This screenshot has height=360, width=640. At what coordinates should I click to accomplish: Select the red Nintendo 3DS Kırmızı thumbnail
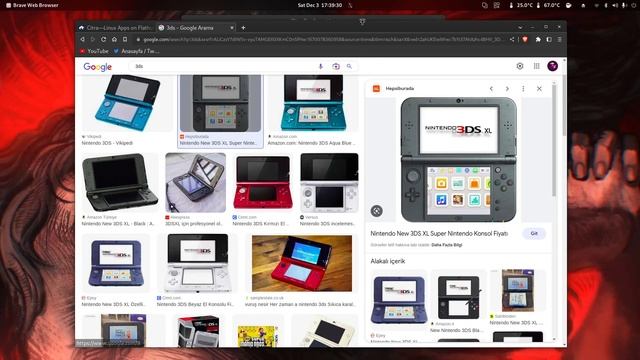click(263, 183)
